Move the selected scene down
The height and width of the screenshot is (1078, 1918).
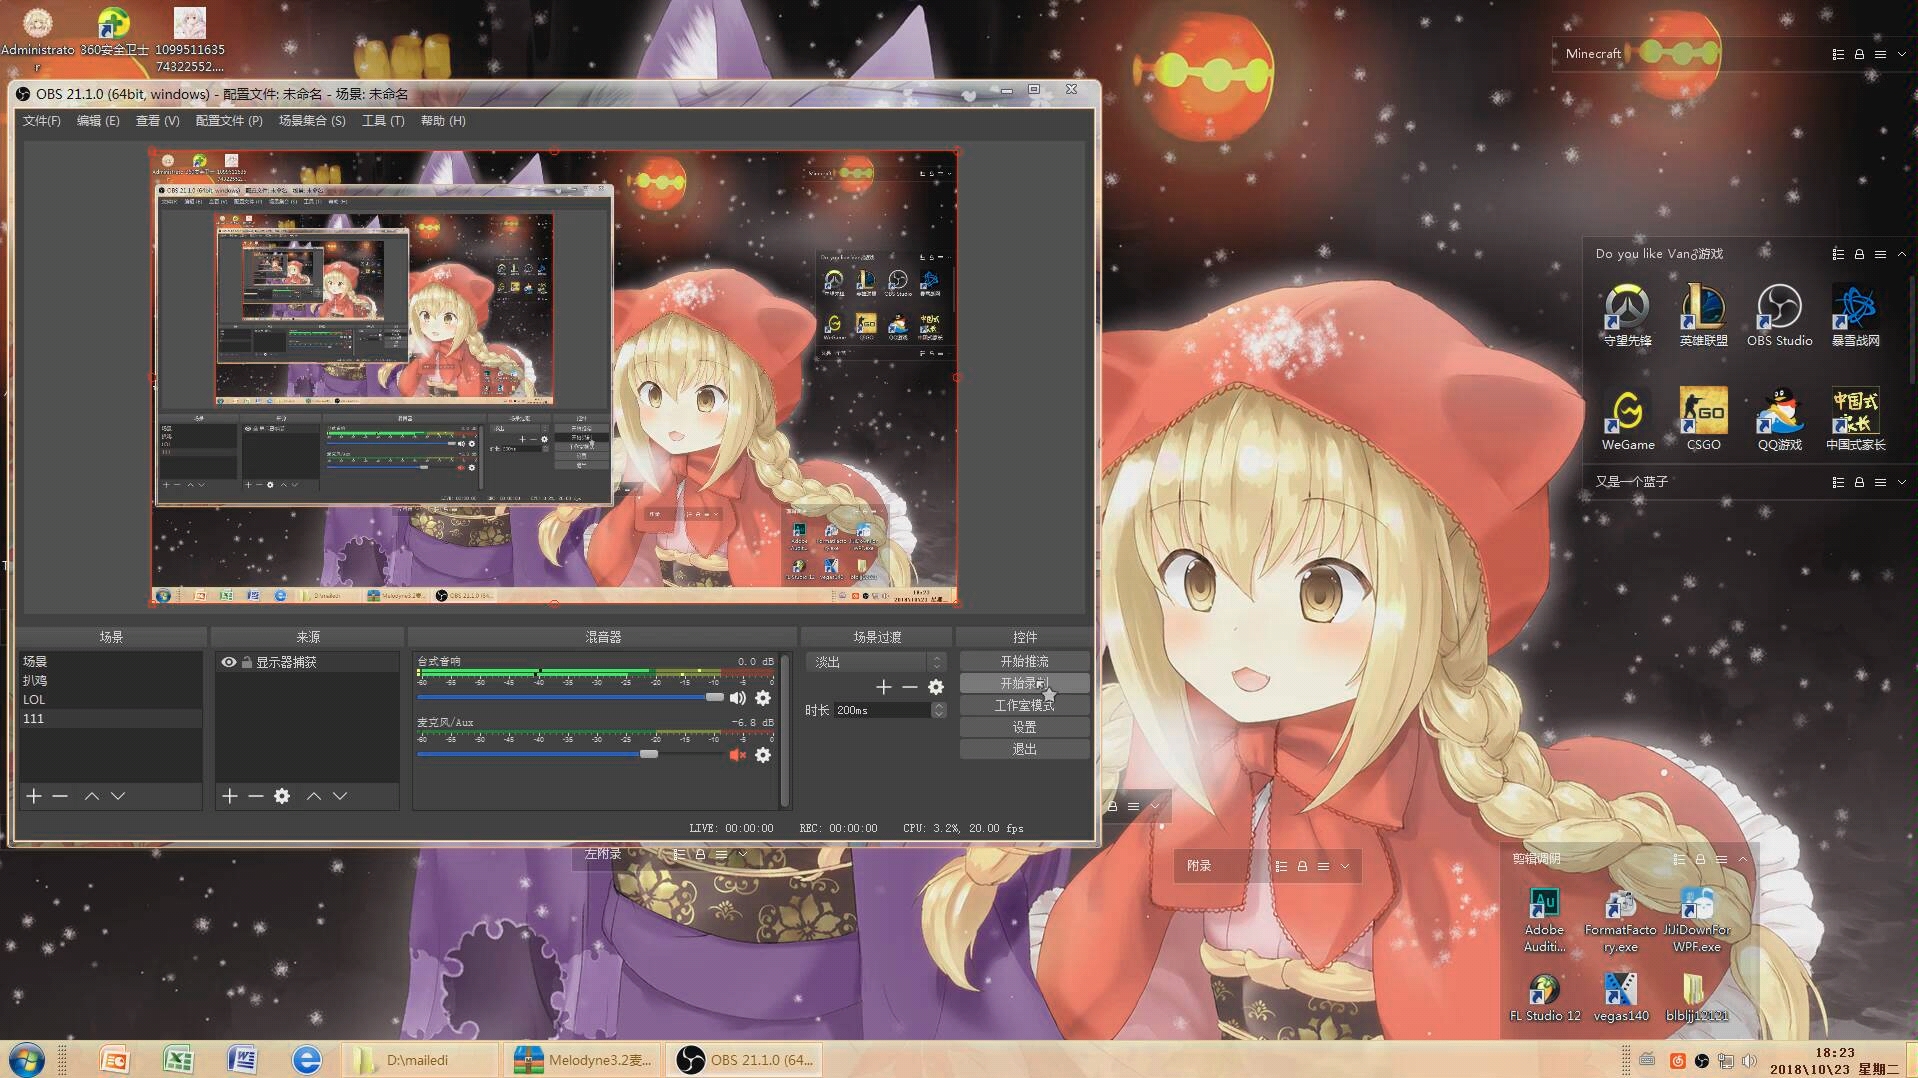coord(118,796)
